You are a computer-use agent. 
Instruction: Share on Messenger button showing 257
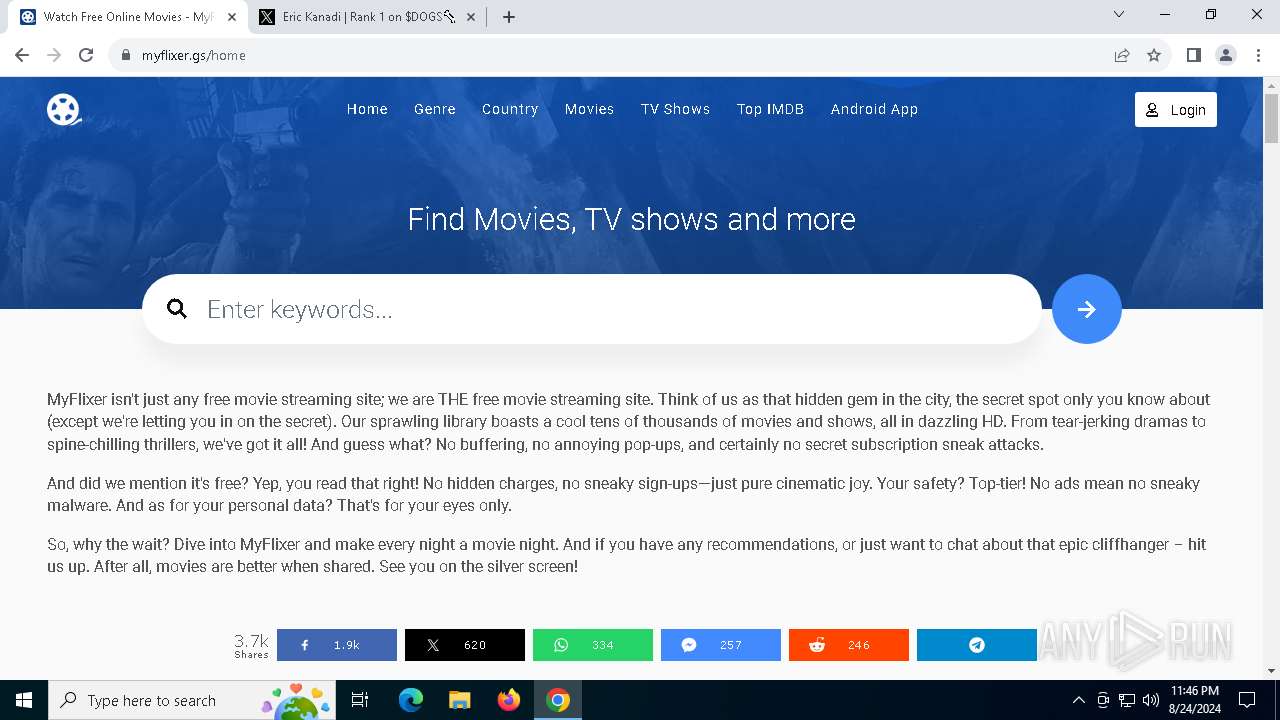click(x=721, y=645)
